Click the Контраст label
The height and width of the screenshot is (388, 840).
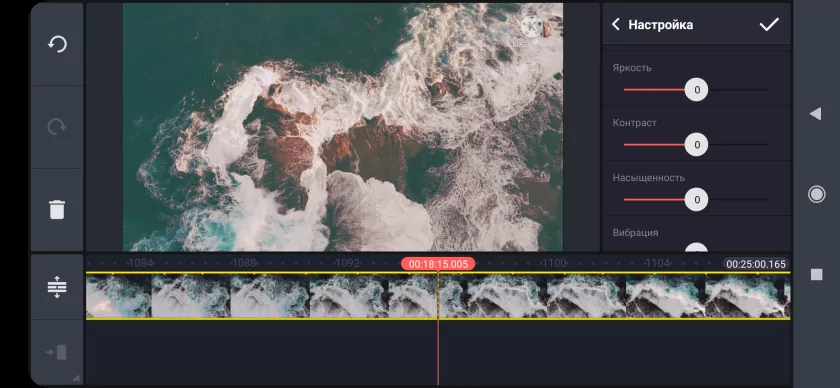click(x=635, y=123)
